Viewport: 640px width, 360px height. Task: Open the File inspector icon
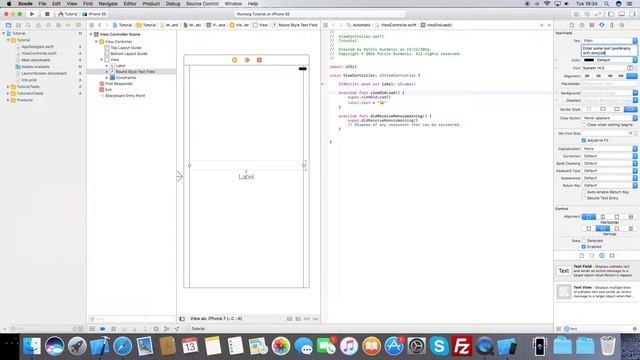571,25
